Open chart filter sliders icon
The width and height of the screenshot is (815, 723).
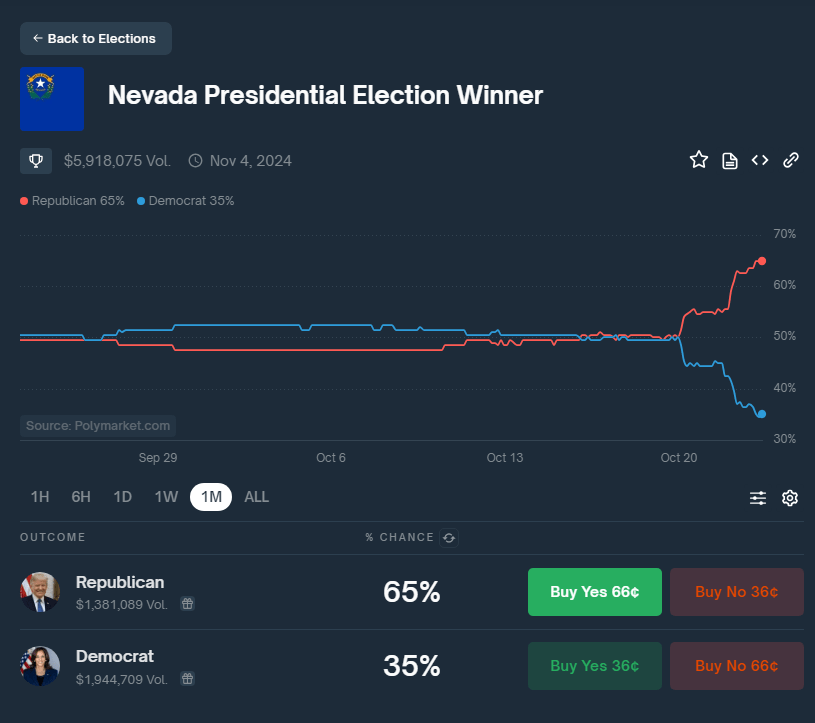pos(758,498)
